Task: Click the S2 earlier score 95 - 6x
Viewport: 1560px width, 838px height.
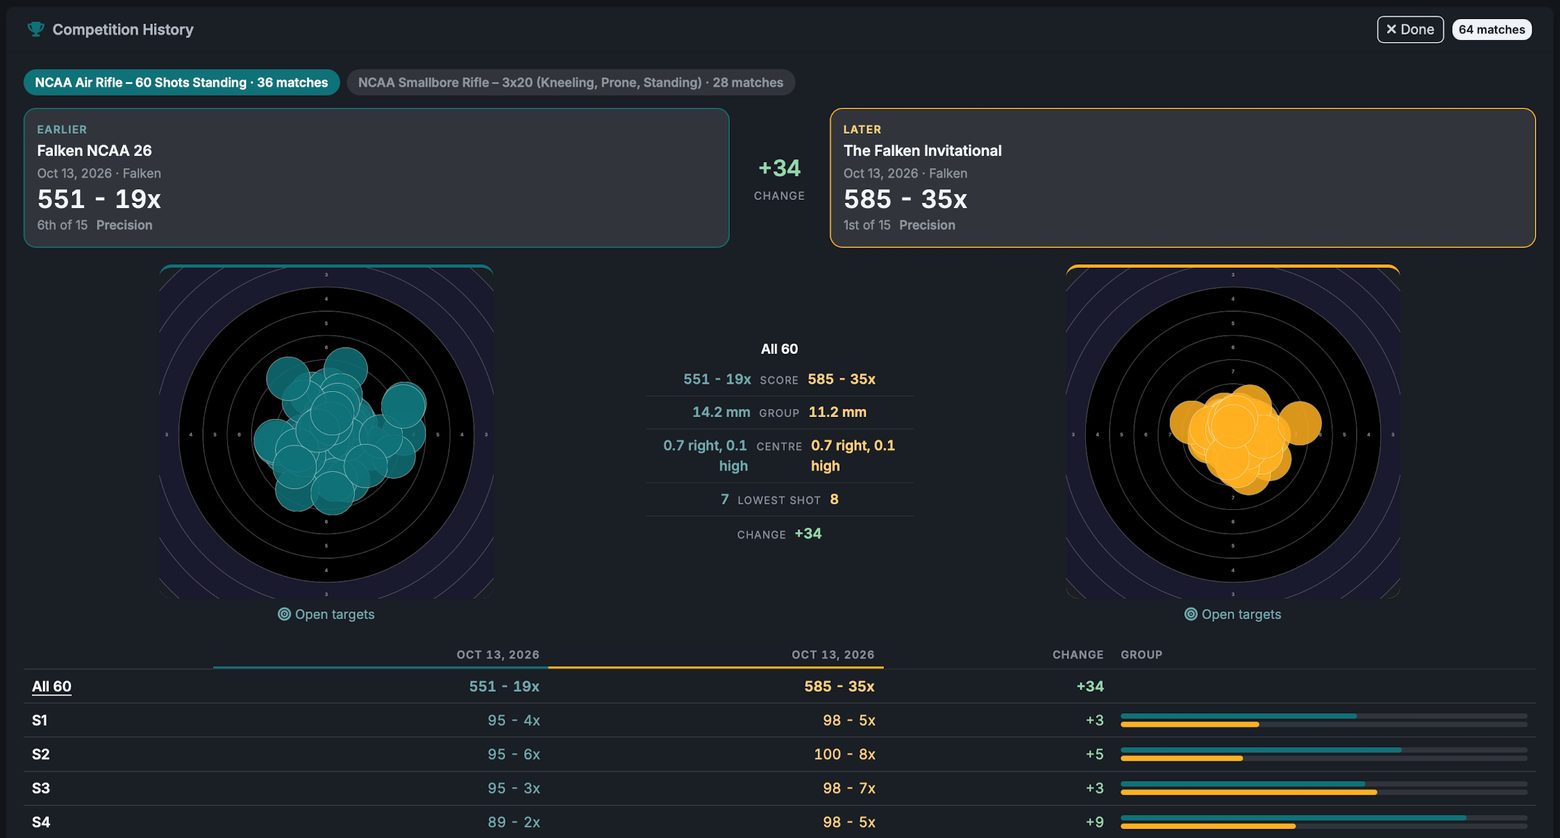Action: (514, 754)
